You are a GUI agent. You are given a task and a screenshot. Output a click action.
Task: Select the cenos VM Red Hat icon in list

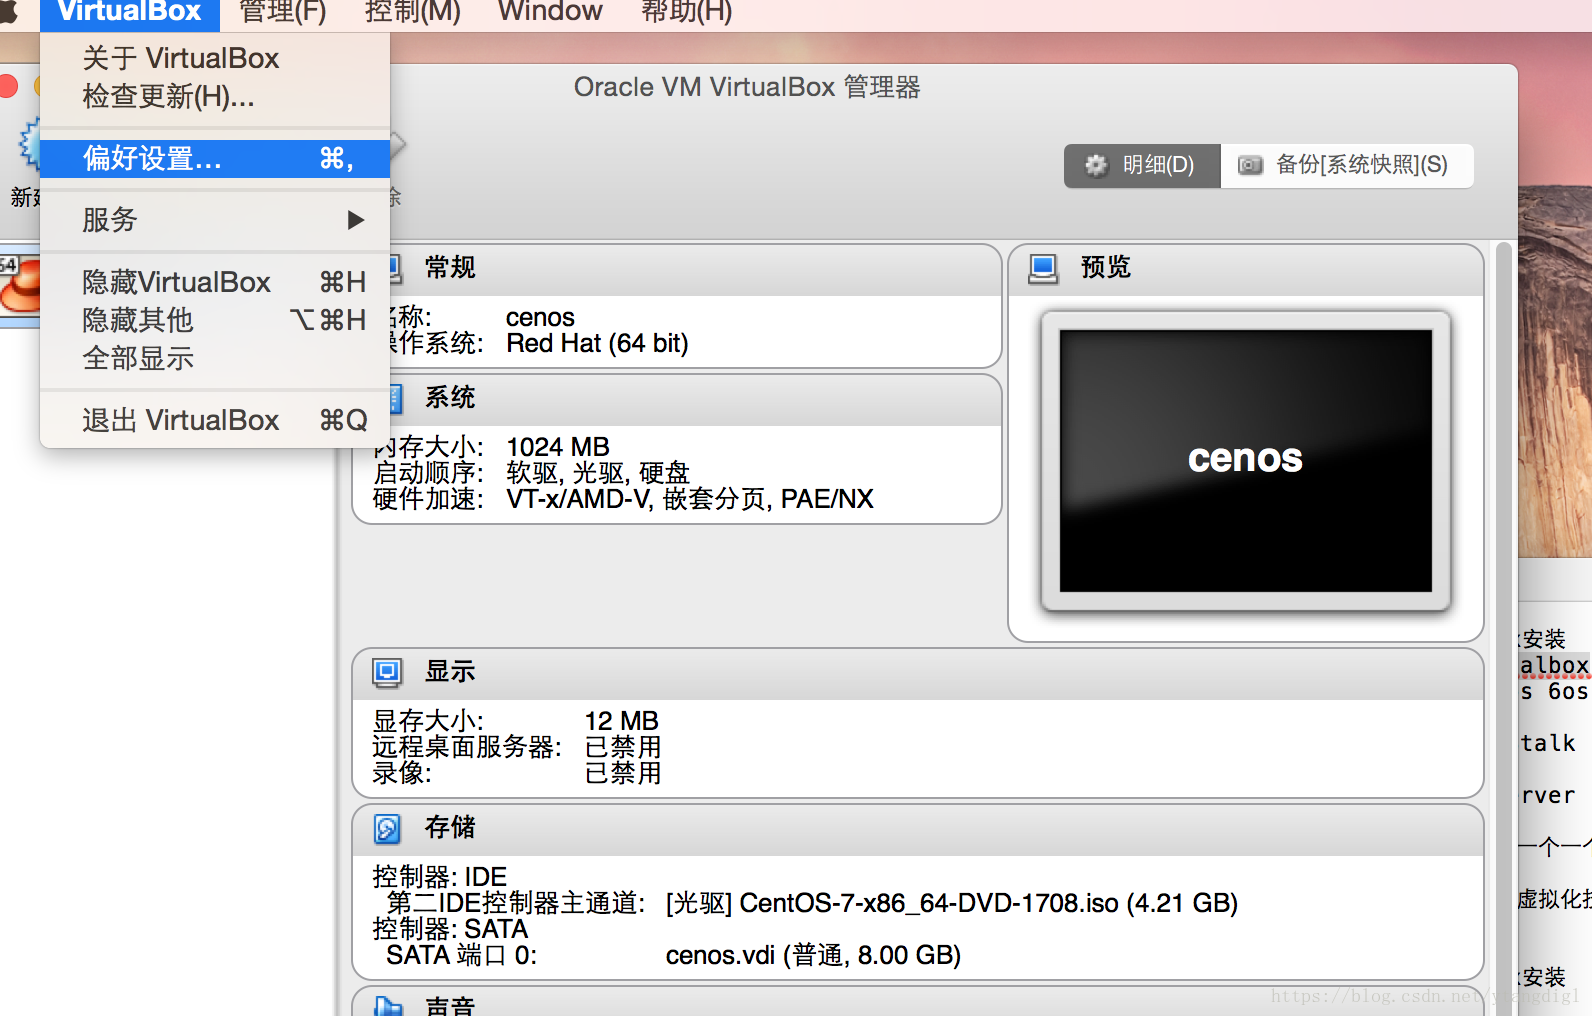point(20,286)
